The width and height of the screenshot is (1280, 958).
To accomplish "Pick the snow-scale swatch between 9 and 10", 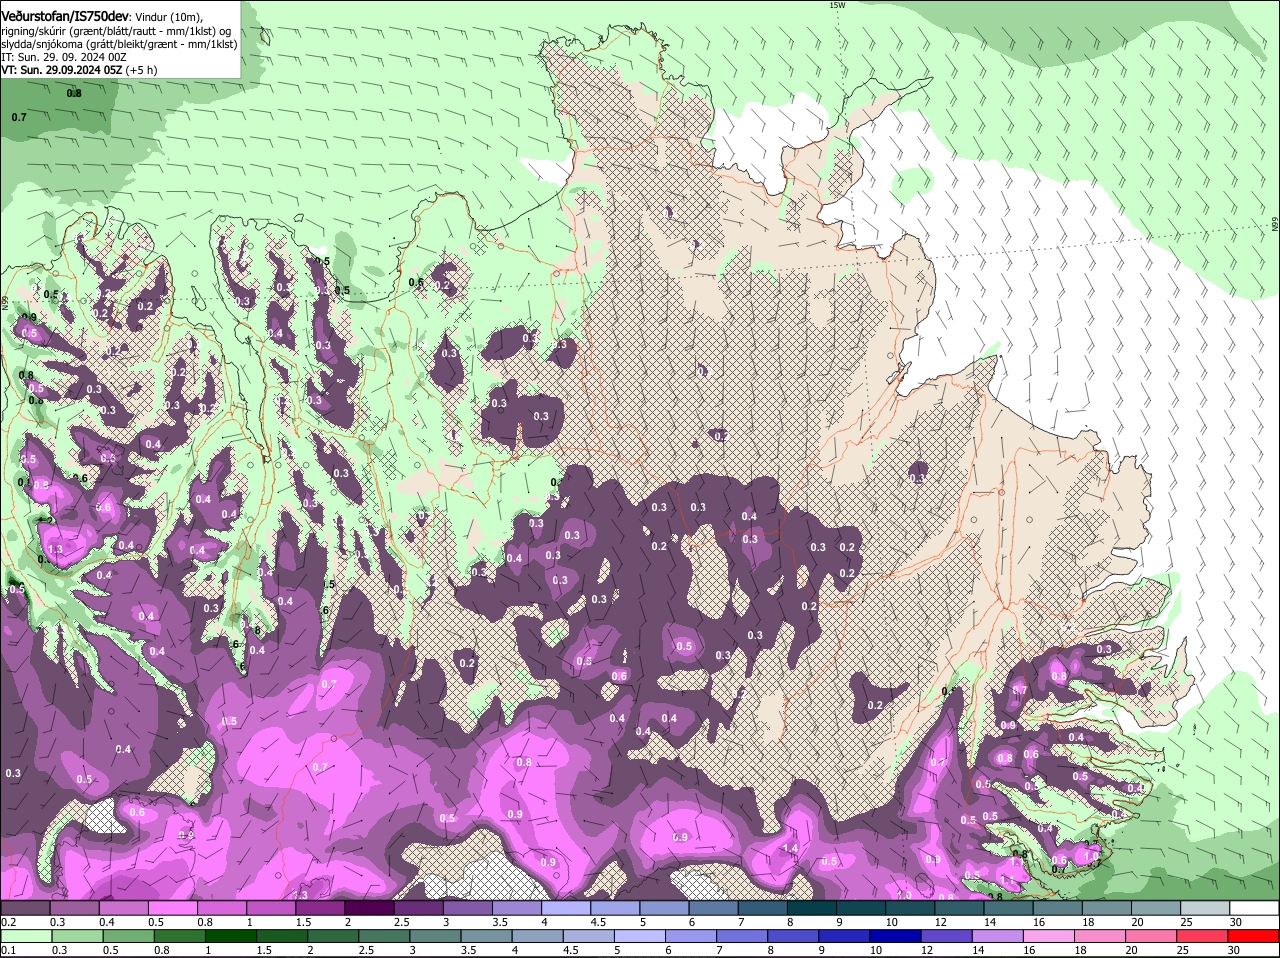I will coord(860,908).
